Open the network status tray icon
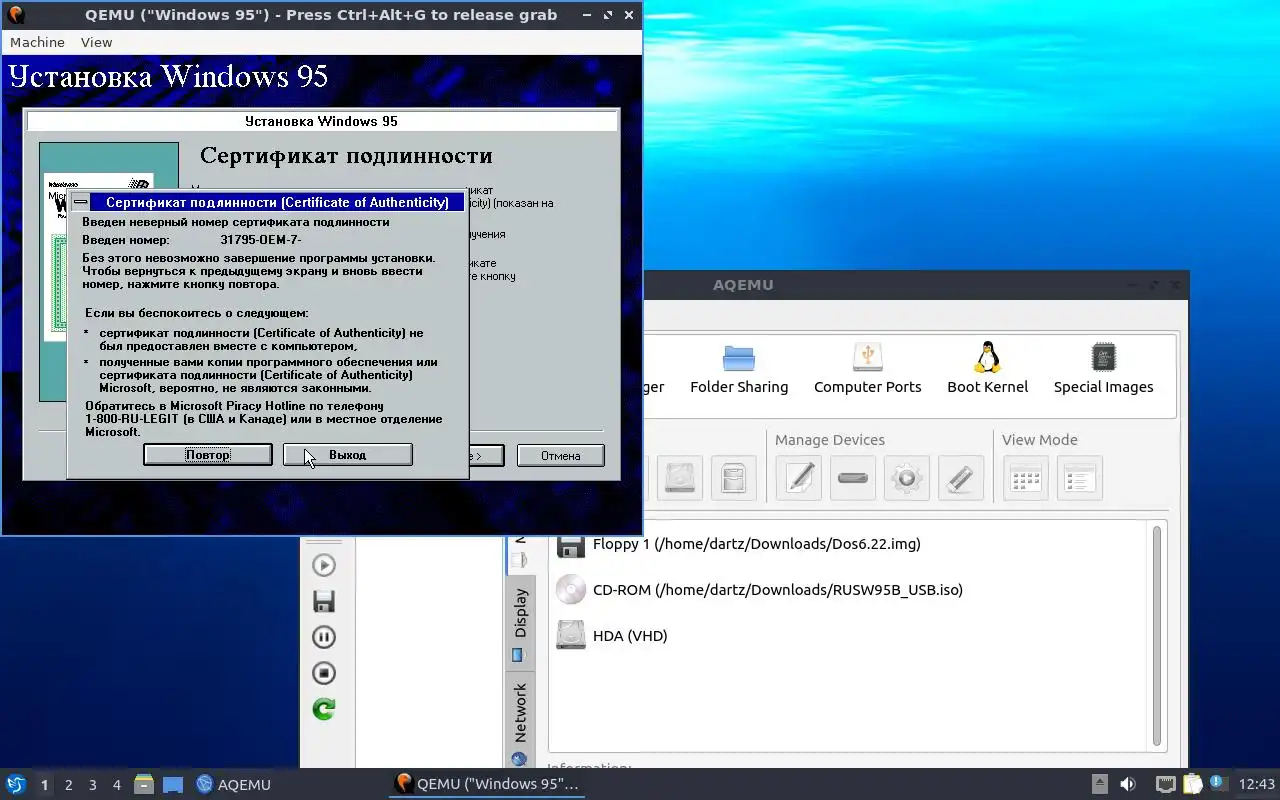The image size is (1280, 800). pyautogui.click(x=1165, y=784)
